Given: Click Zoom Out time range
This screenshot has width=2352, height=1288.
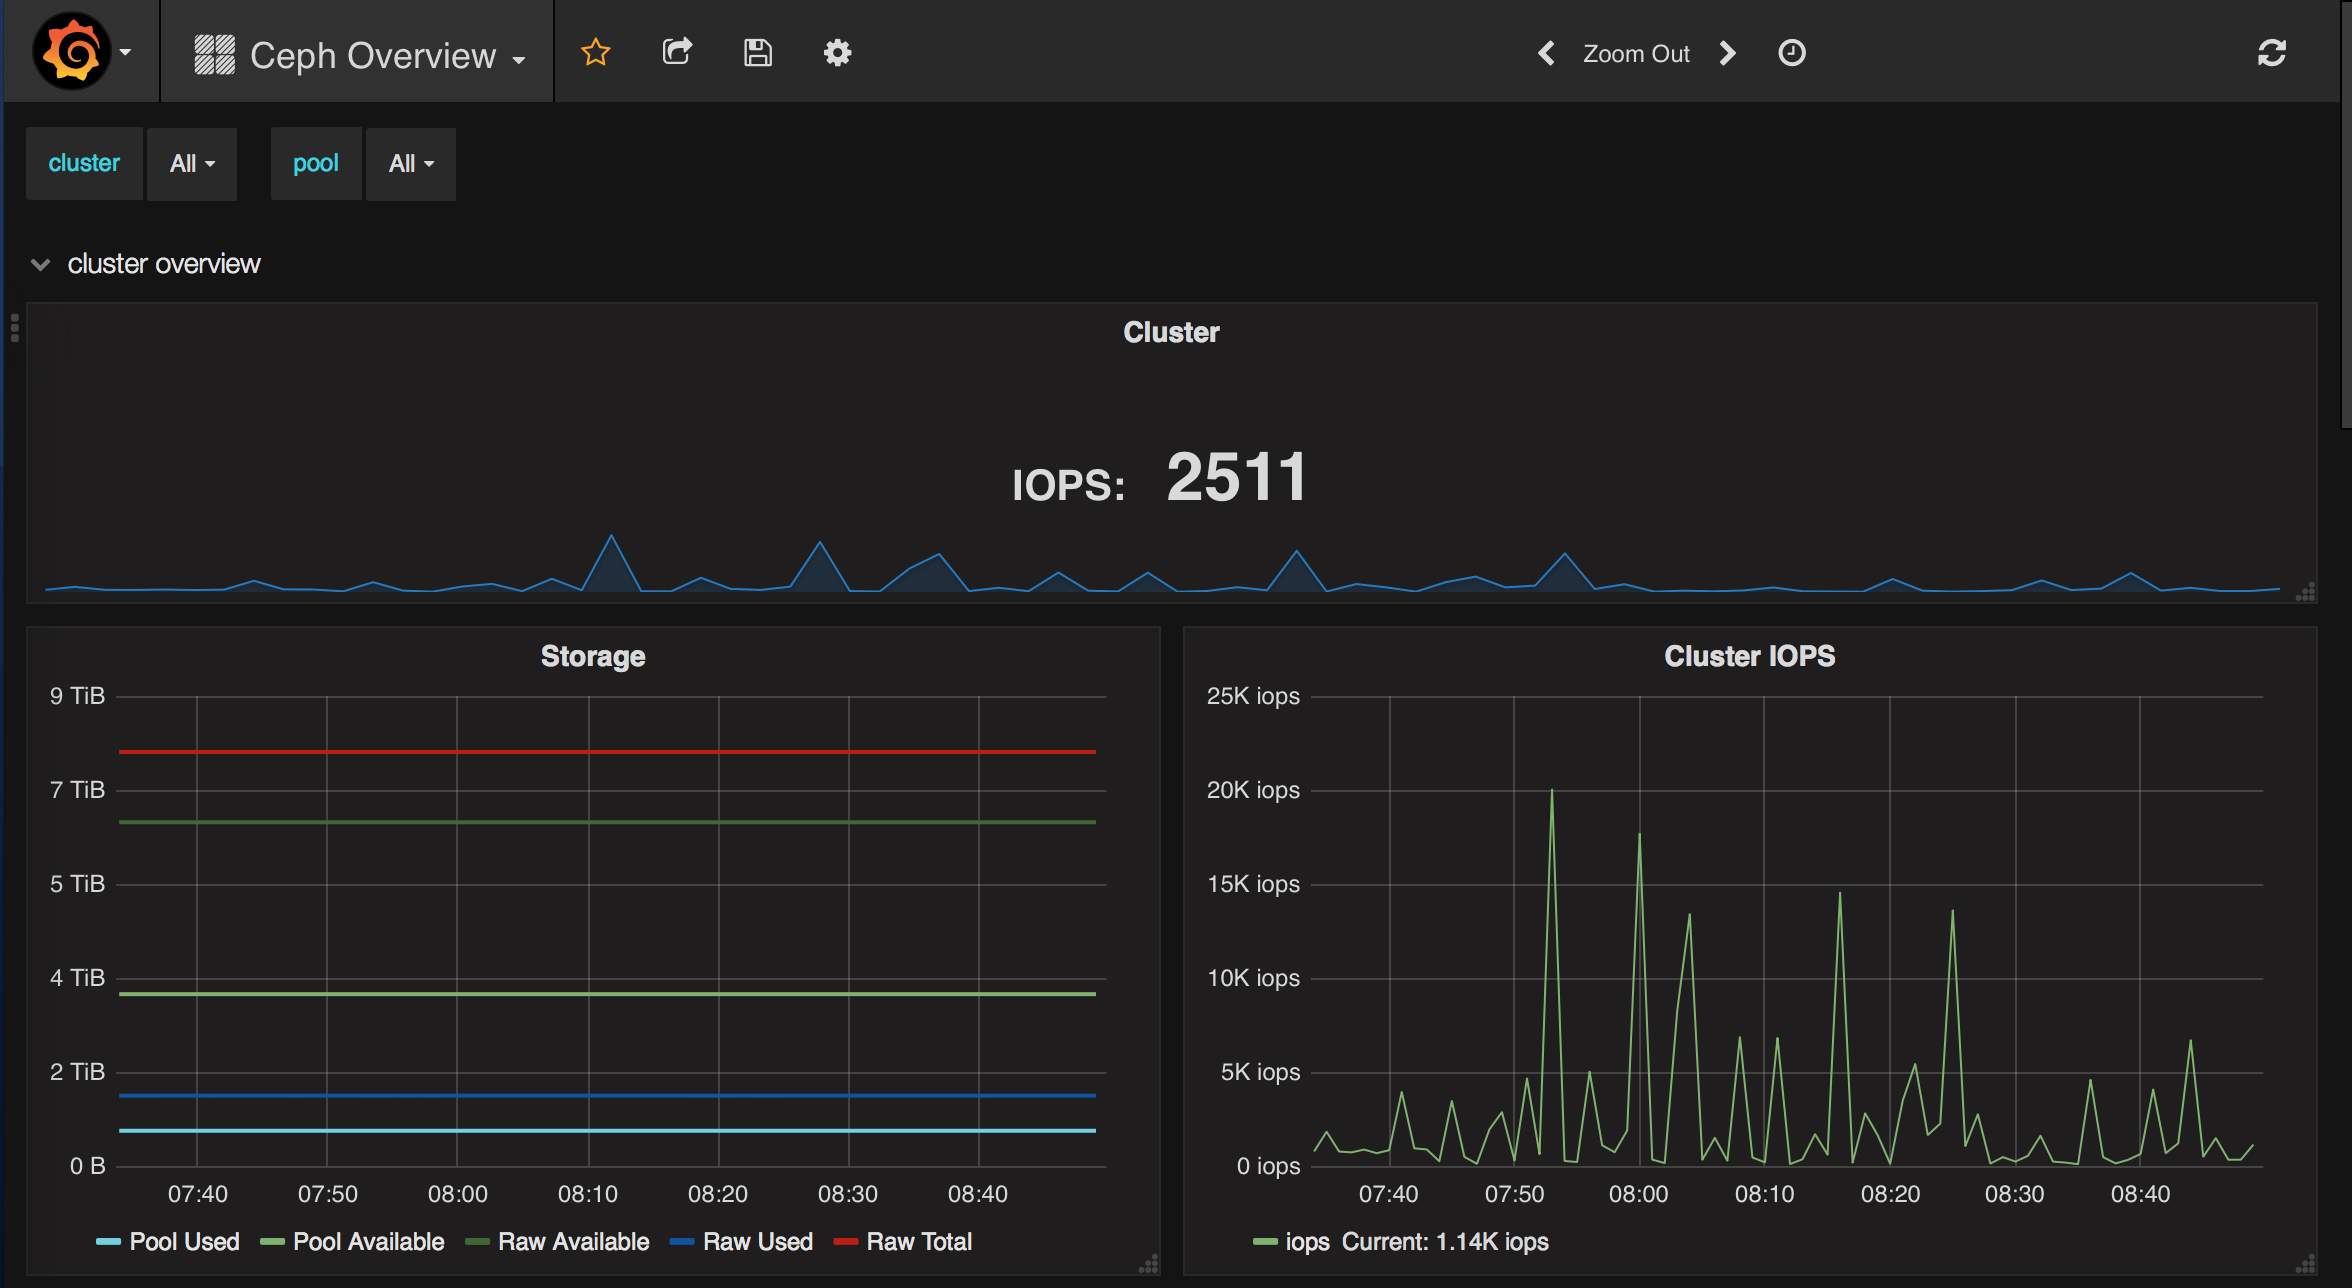Looking at the screenshot, I should tap(1636, 54).
